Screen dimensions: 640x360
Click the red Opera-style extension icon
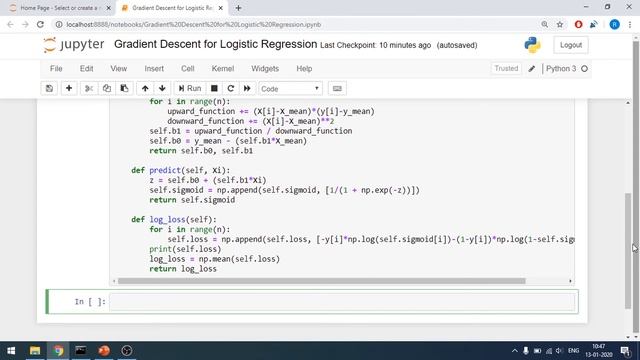click(x=578, y=24)
